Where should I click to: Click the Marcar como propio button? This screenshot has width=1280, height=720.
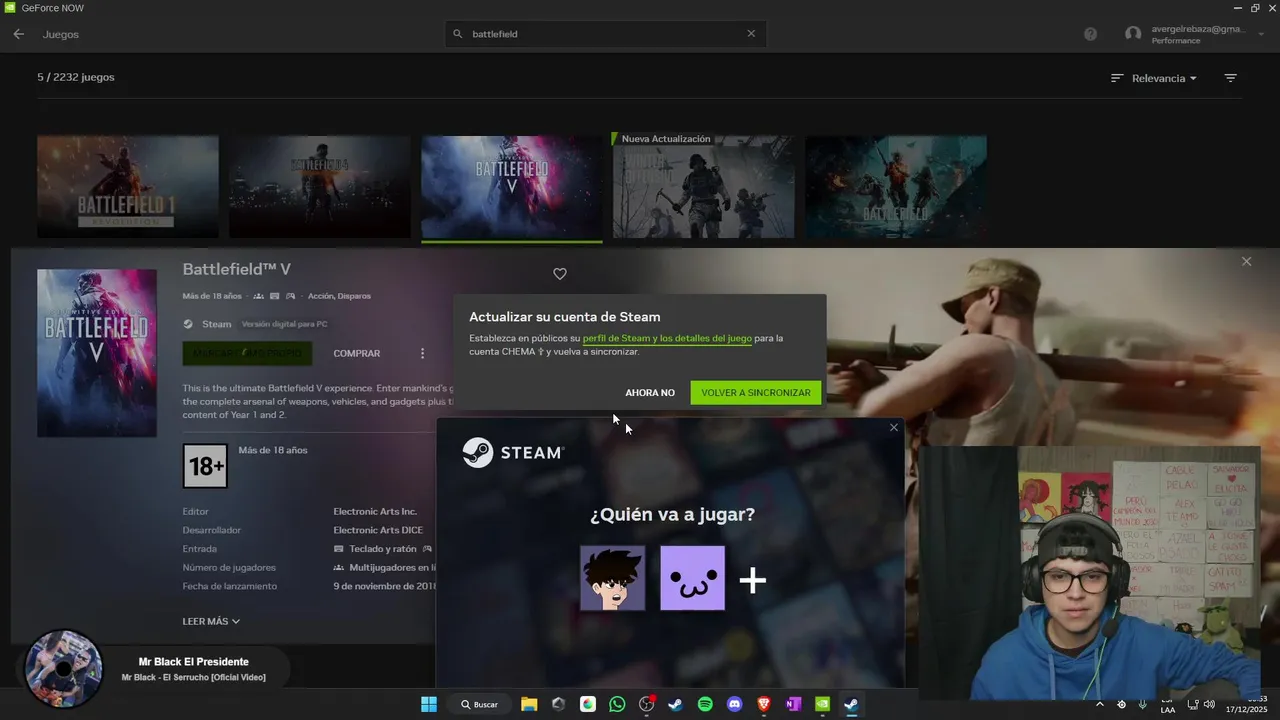[247, 353]
